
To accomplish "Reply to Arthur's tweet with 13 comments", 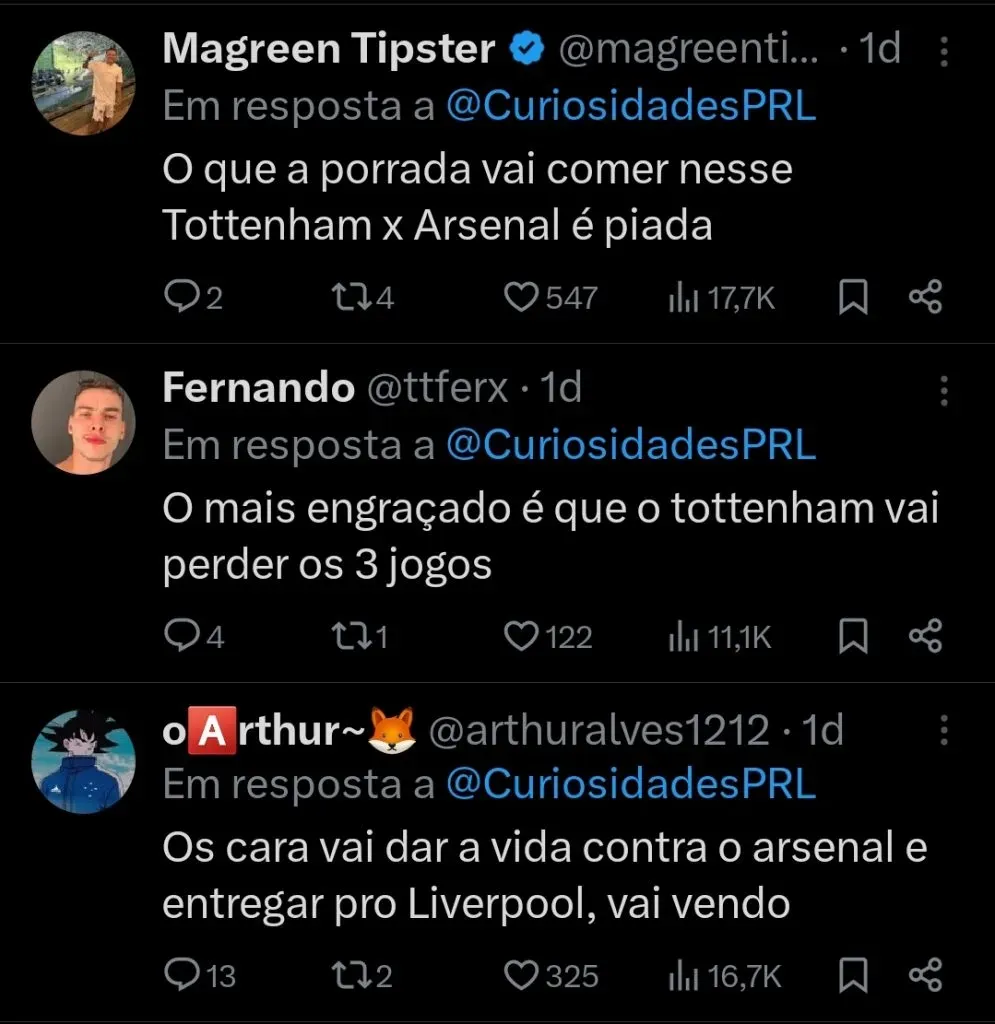I will [181, 975].
